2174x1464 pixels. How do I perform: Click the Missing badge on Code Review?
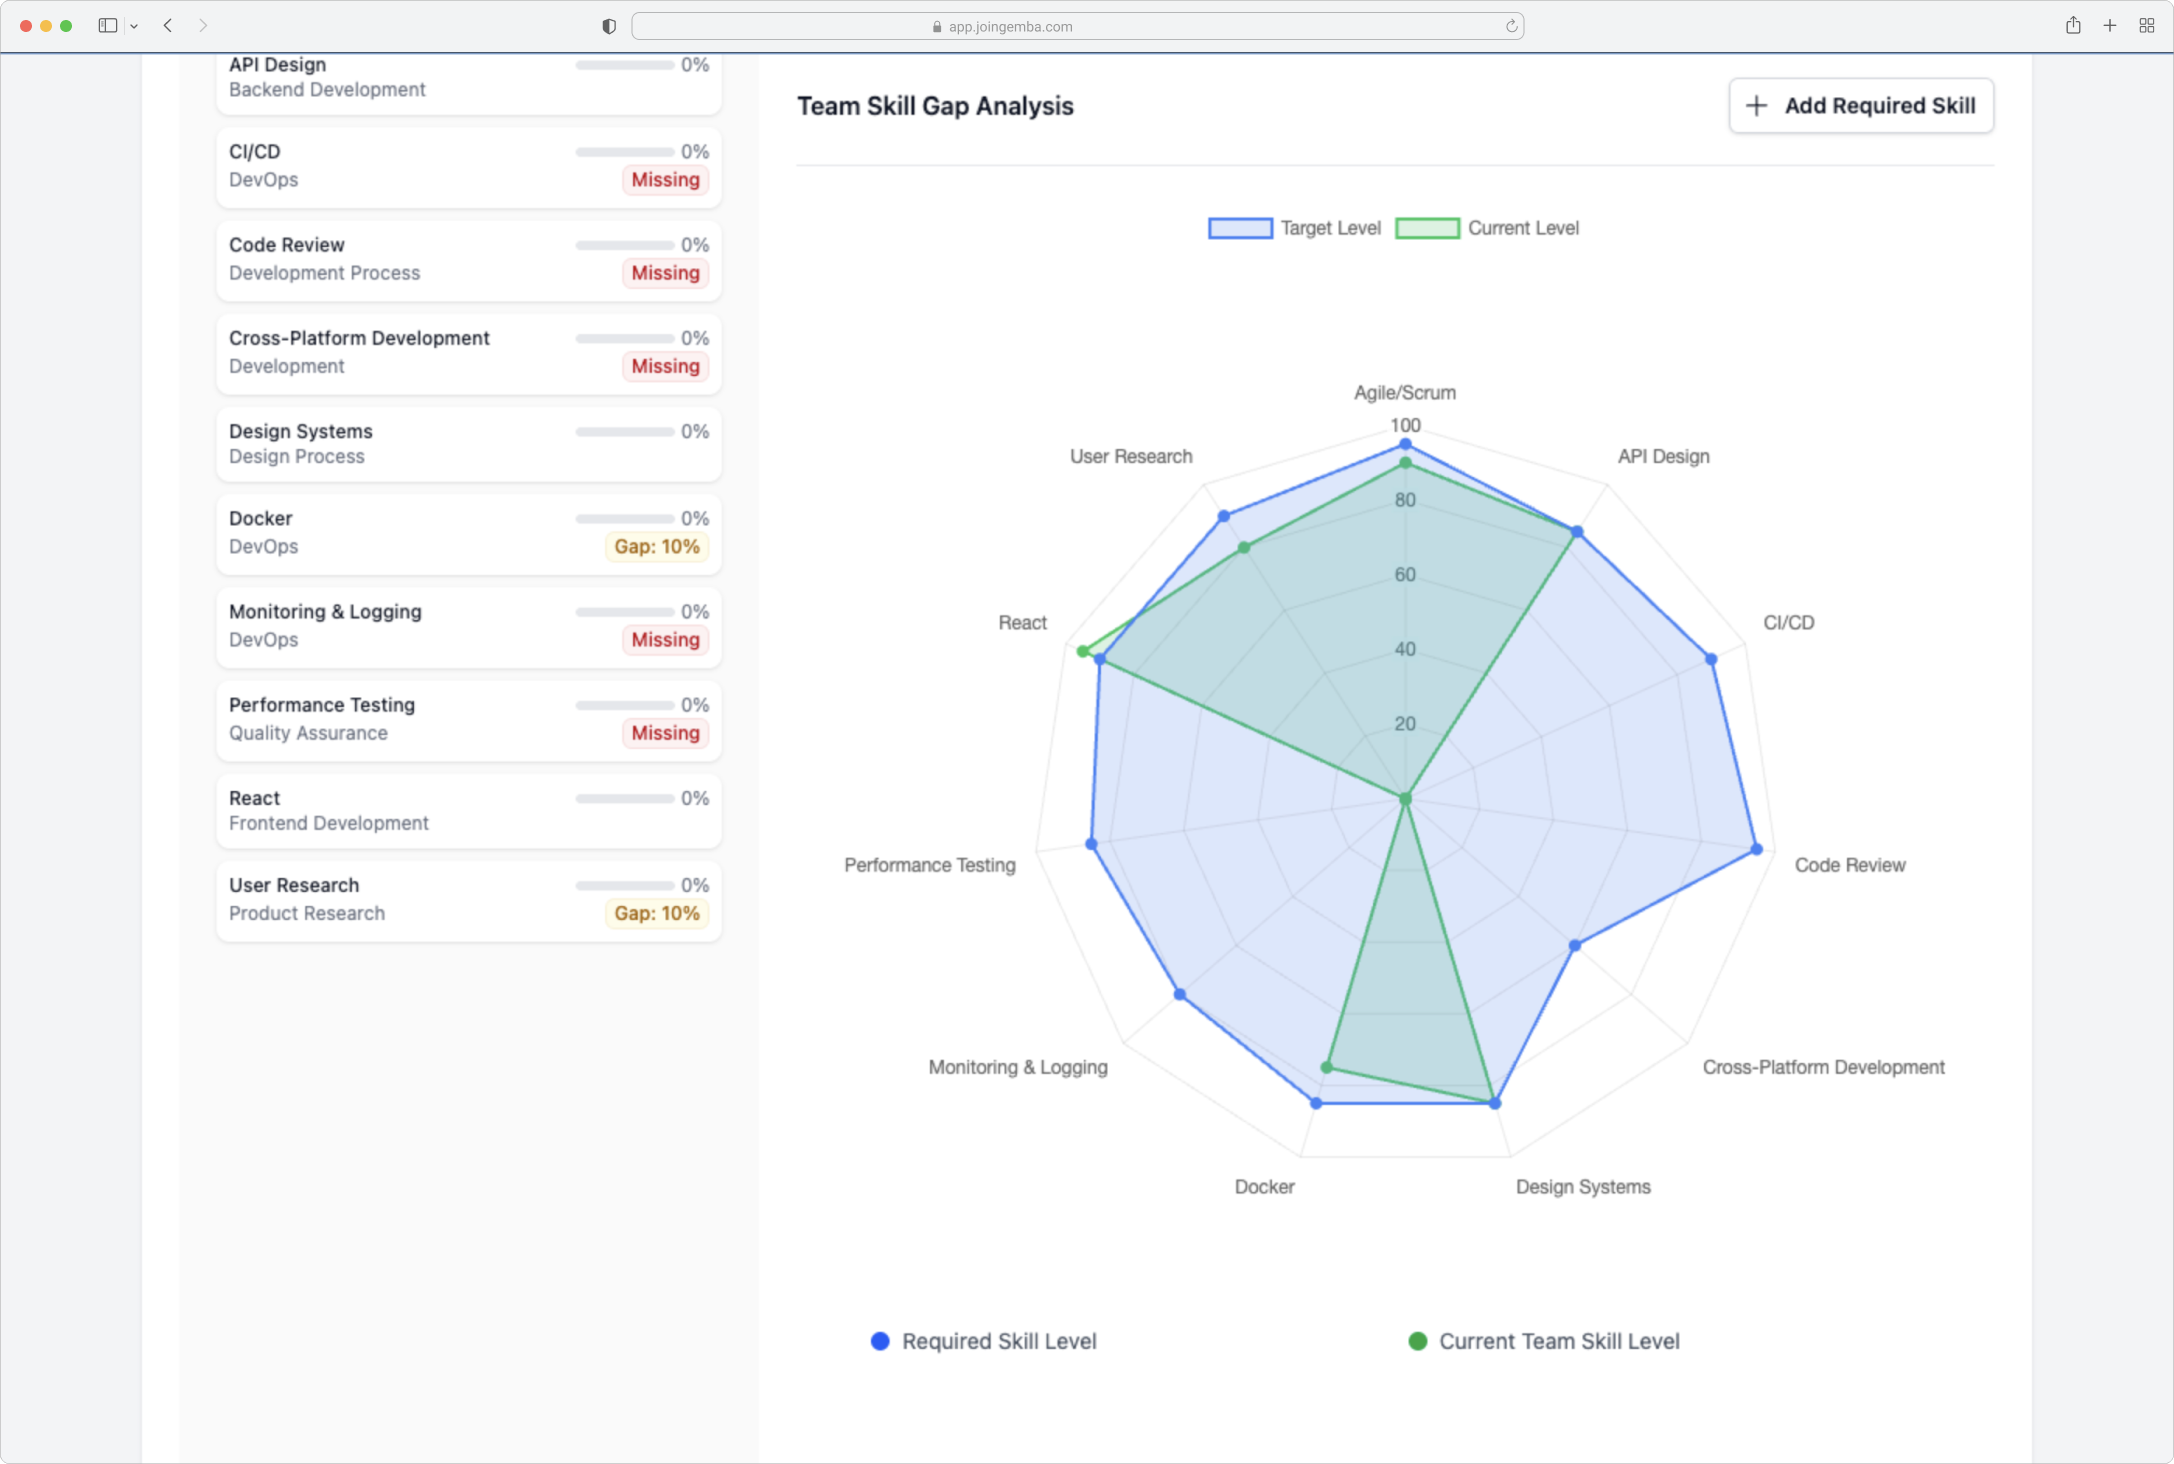(x=665, y=273)
